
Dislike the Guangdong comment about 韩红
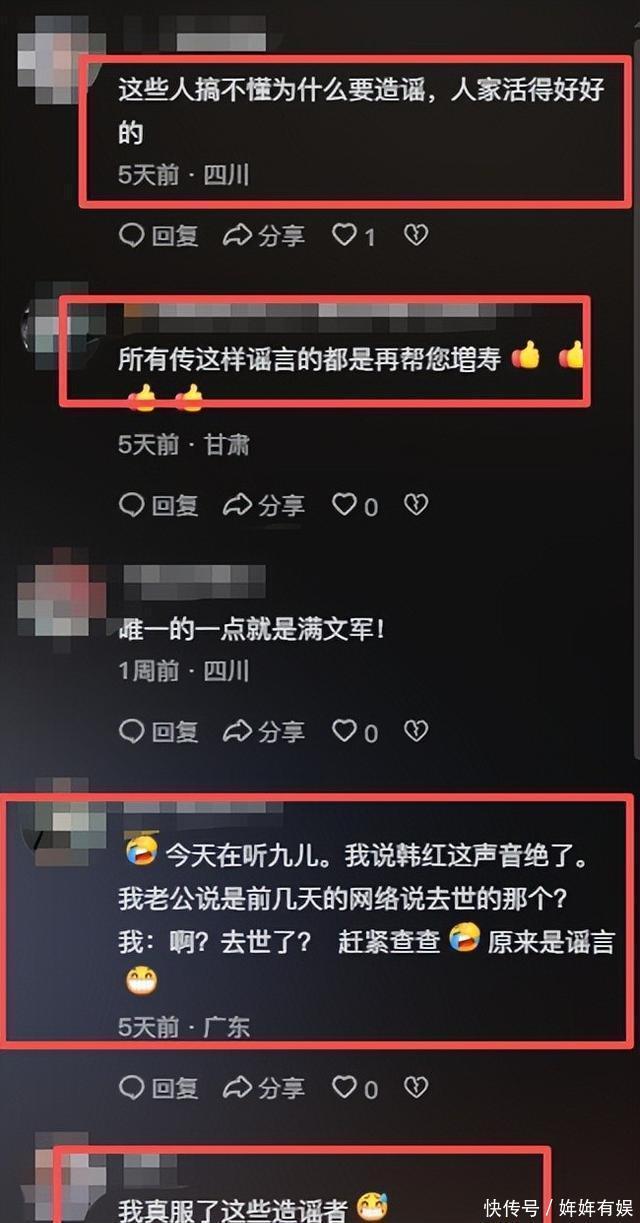click(416, 1087)
